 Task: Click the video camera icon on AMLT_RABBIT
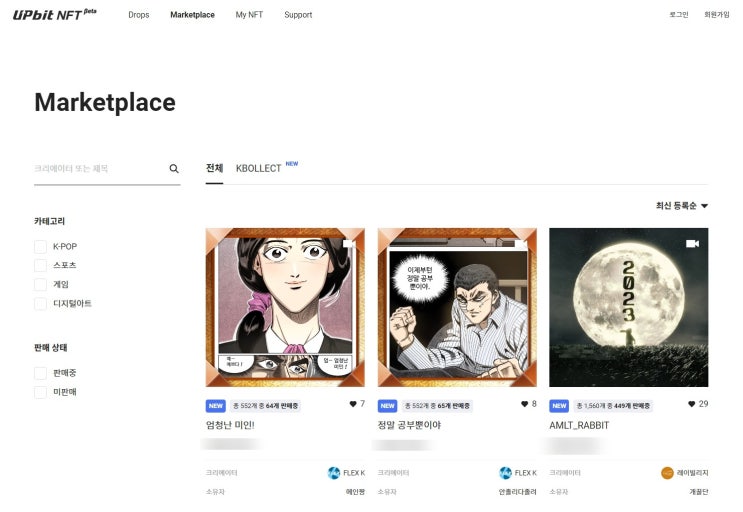pyautogui.click(x=692, y=243)
